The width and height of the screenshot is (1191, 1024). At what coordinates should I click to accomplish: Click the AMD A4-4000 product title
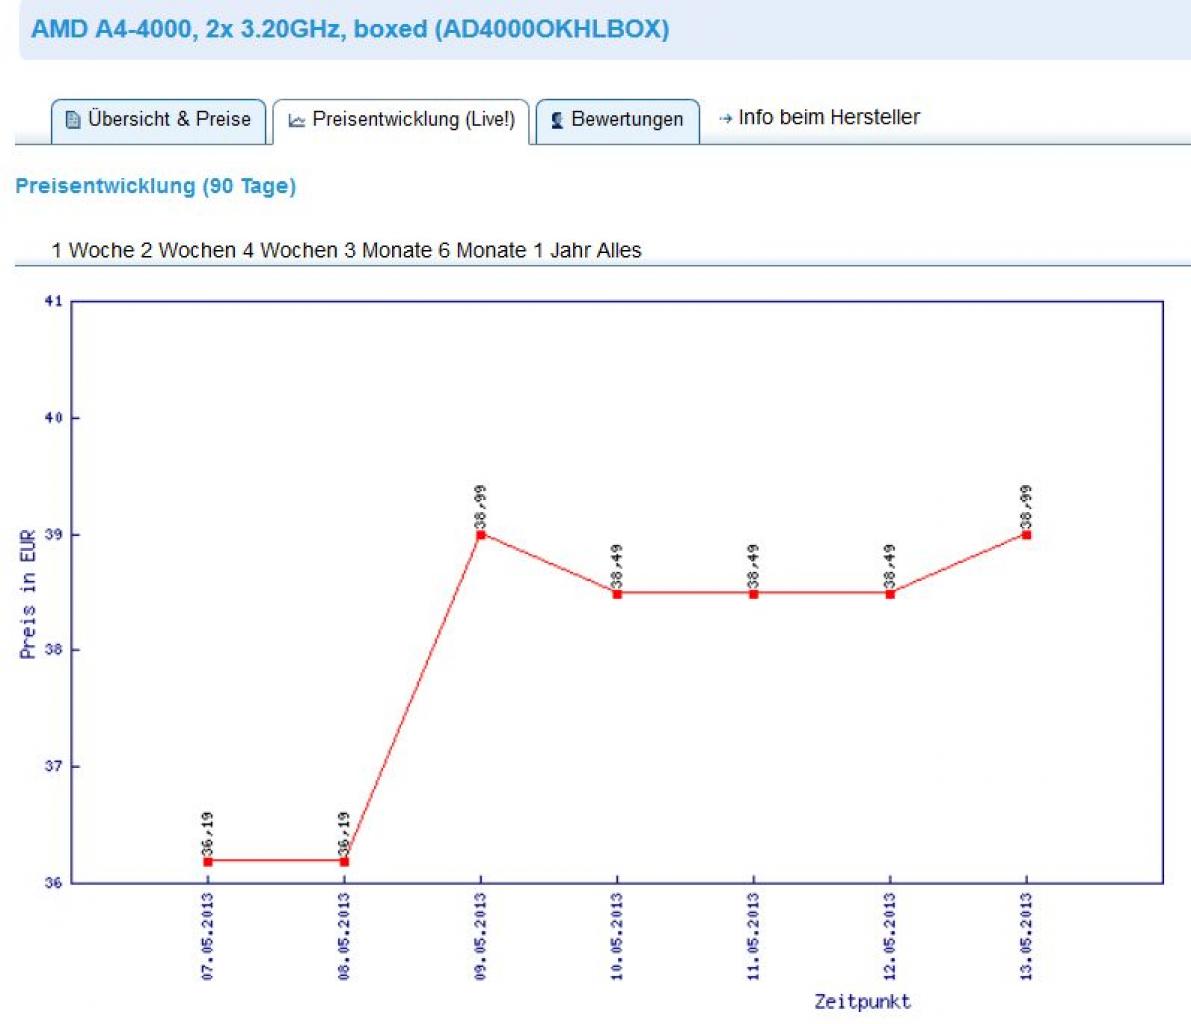coord(350,29)
